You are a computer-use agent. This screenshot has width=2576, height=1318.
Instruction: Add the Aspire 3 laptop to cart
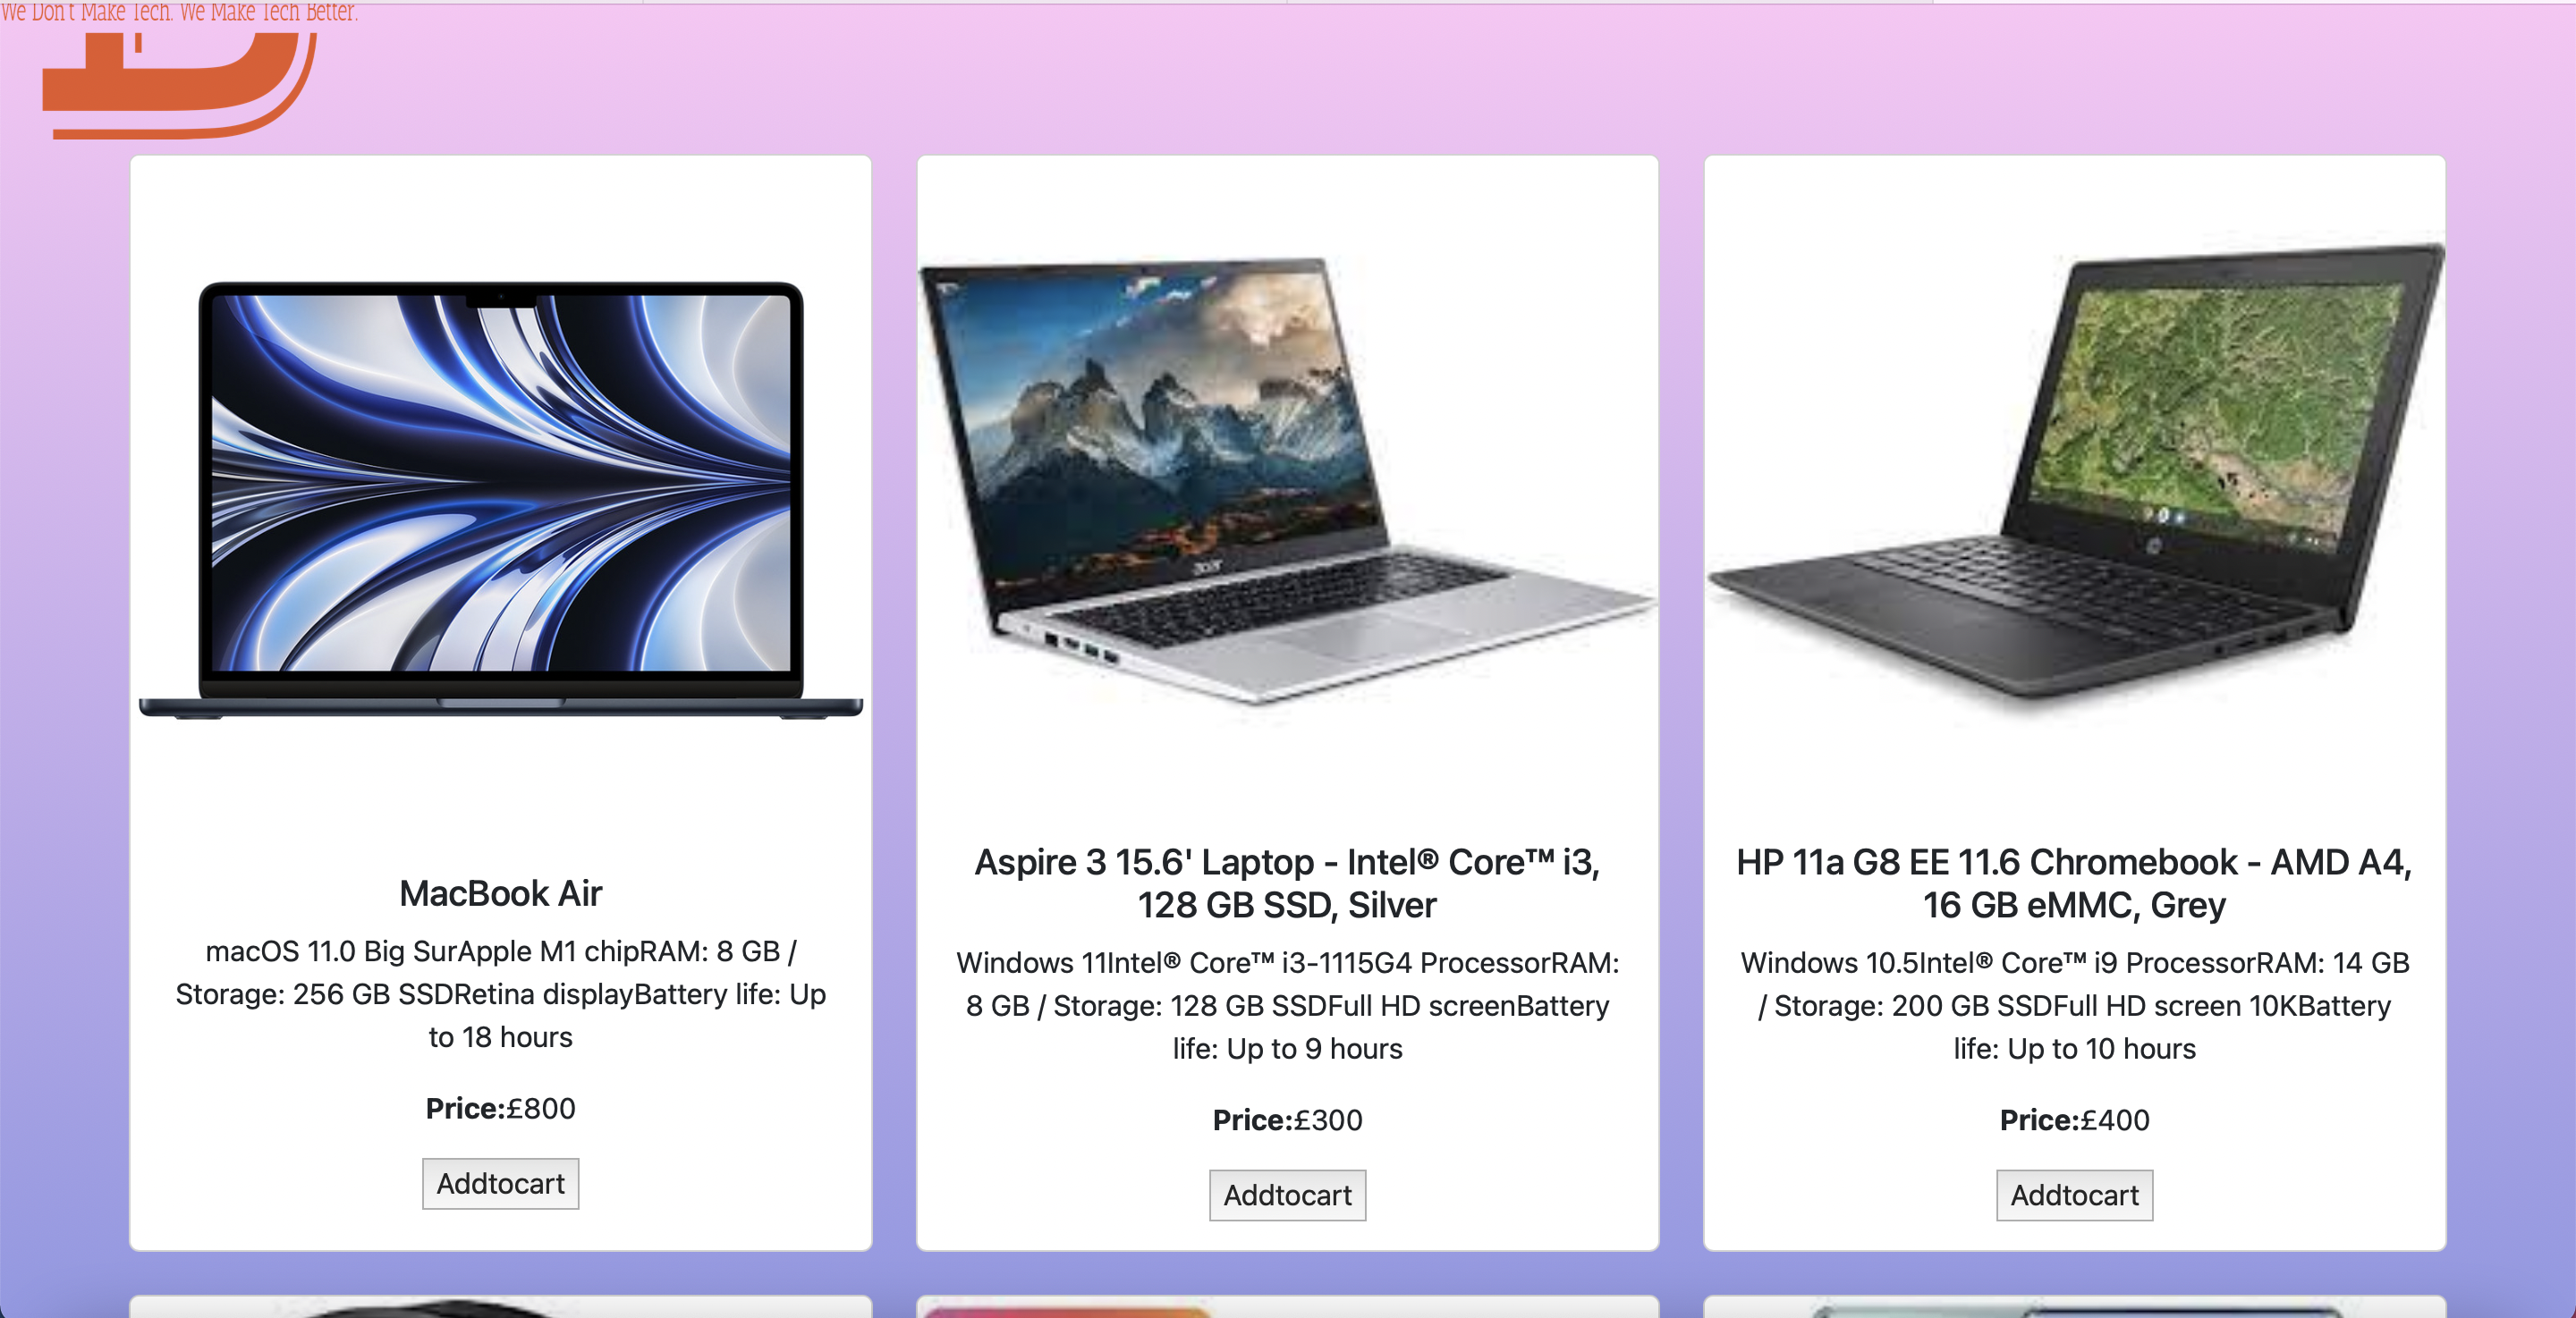[x=1287, y=1195]
